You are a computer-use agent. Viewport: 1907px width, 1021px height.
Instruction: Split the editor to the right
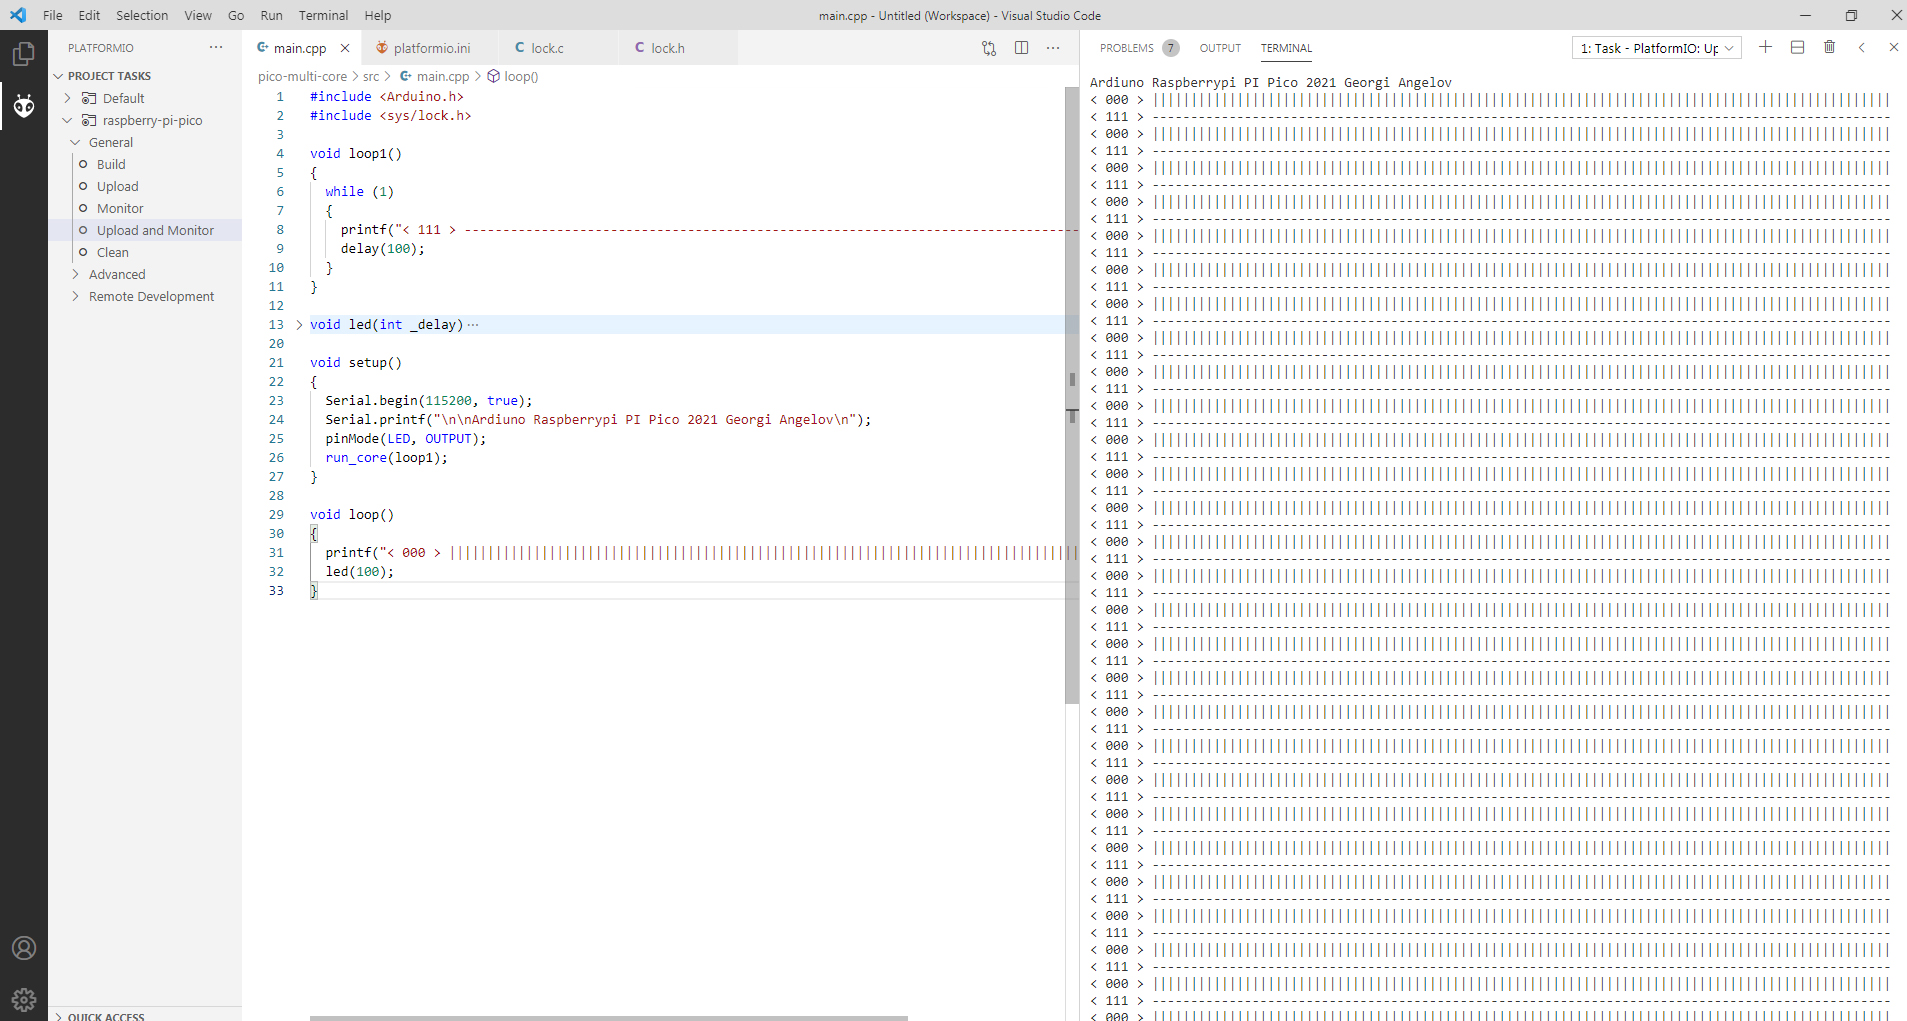(1021, 48)
